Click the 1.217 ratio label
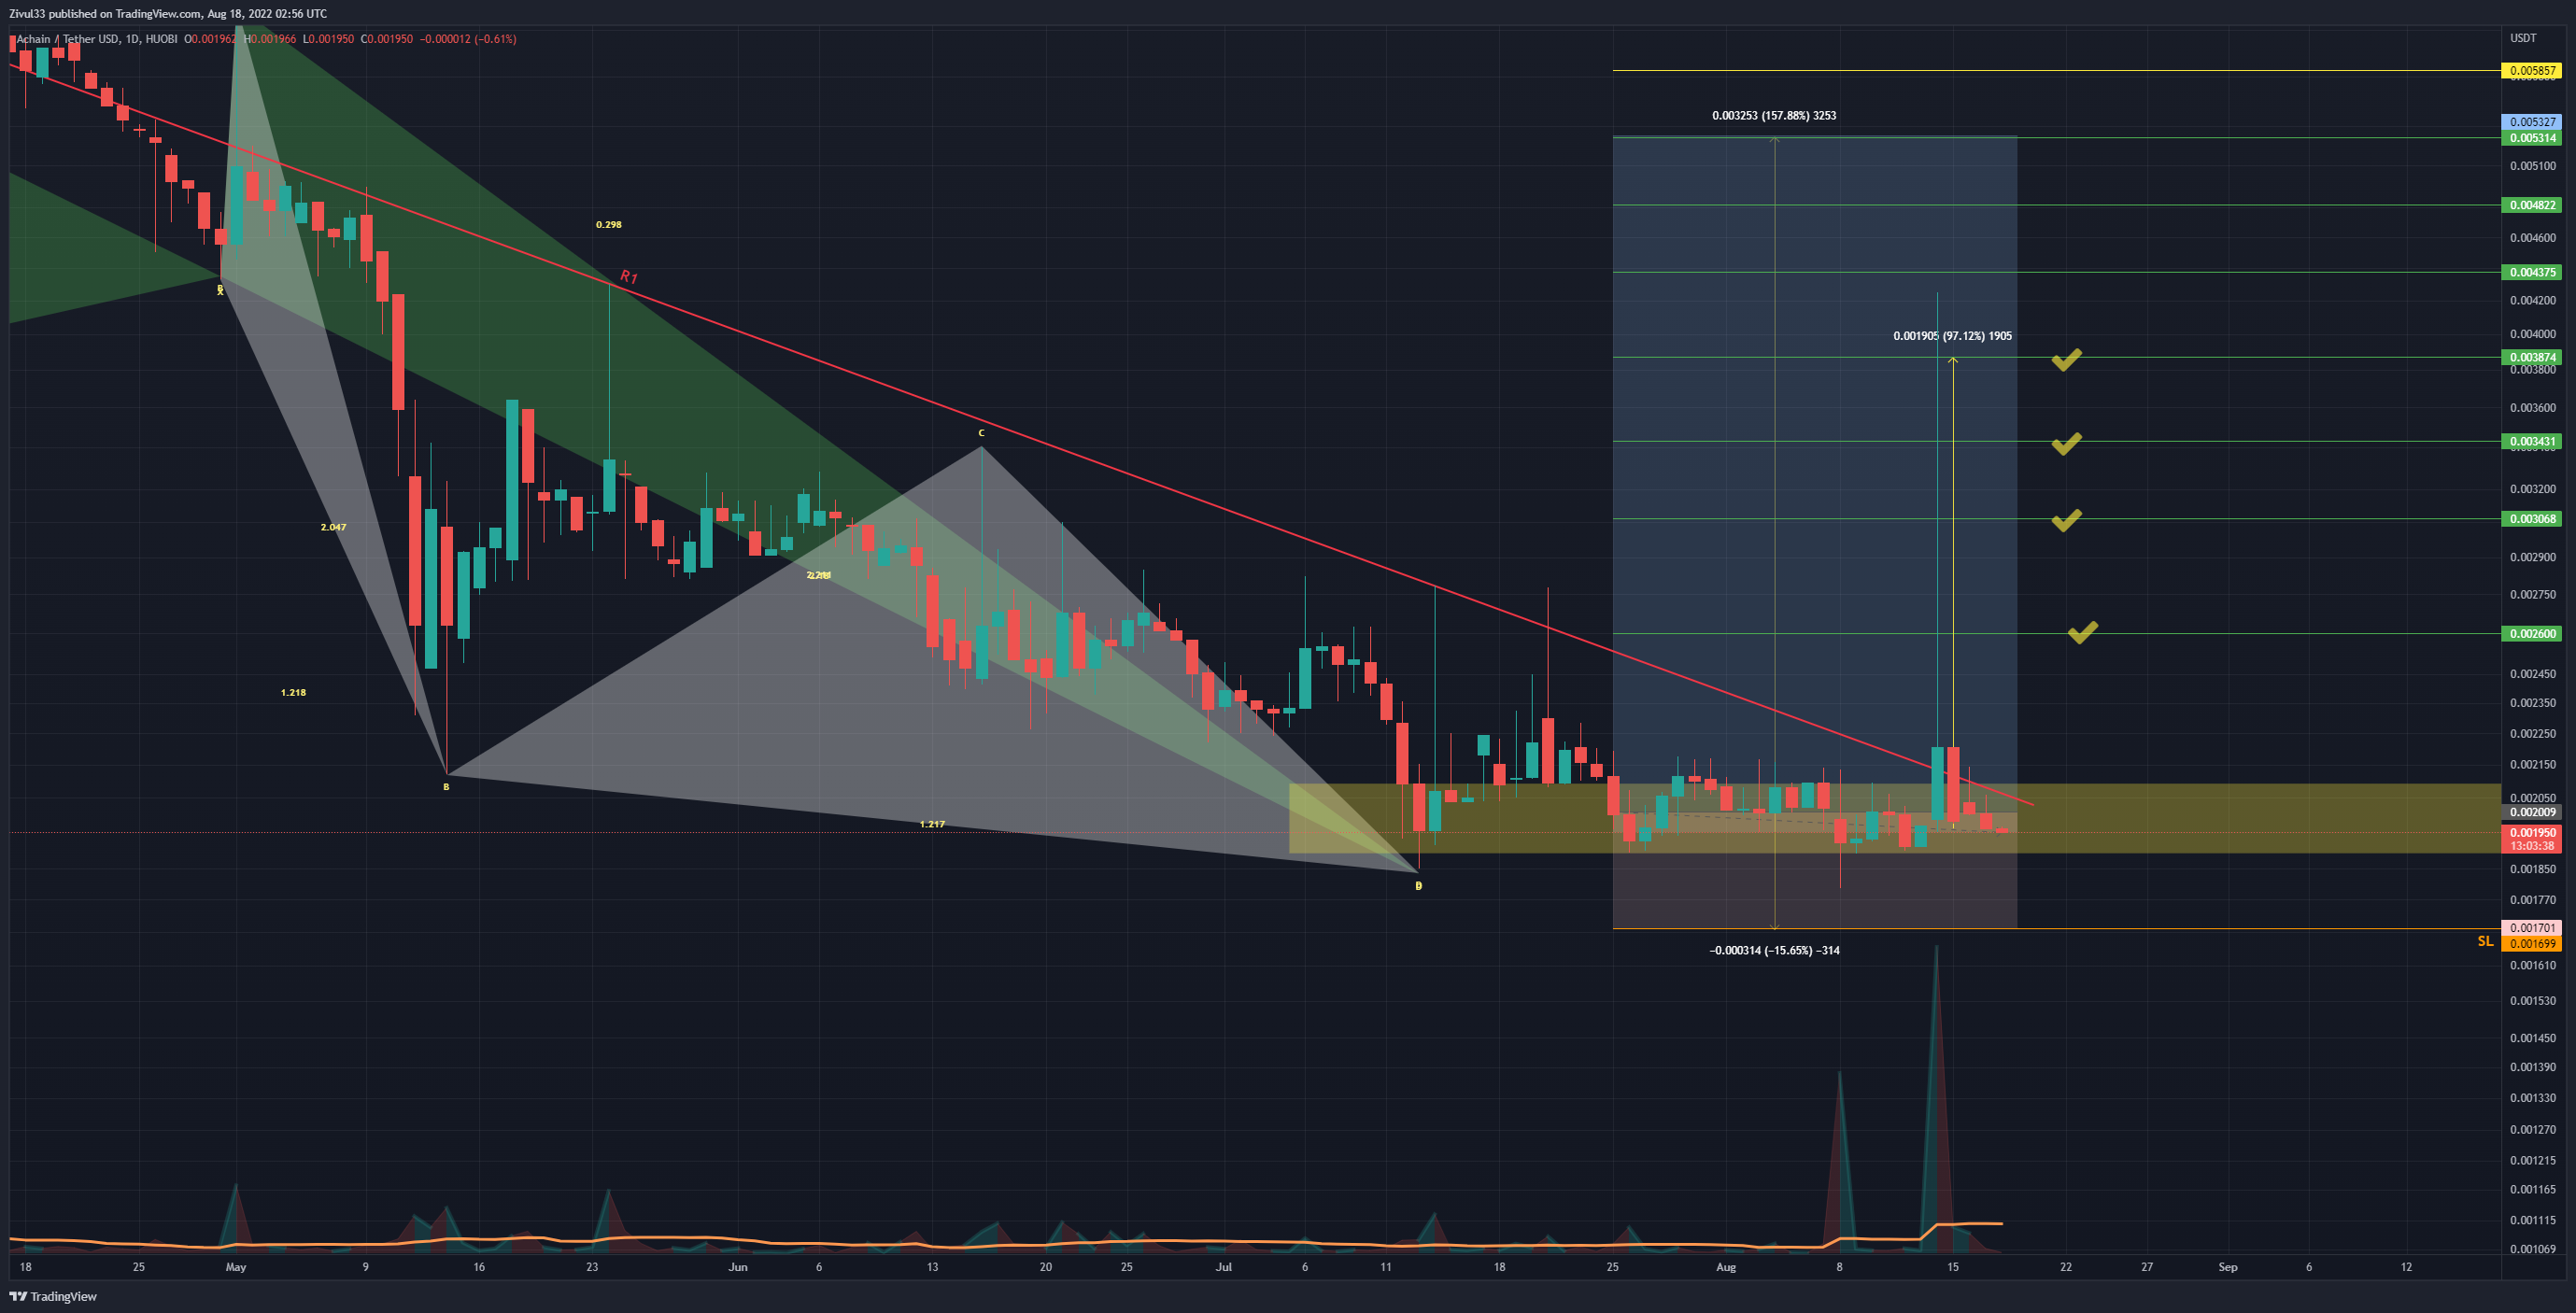Screen dimensions: 2576x1313 tap(931, 824)
